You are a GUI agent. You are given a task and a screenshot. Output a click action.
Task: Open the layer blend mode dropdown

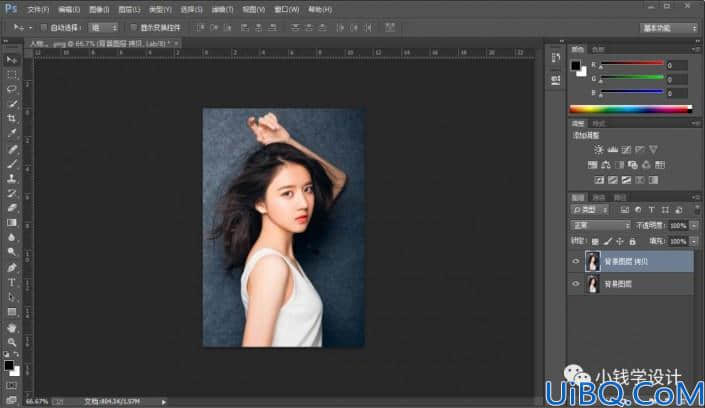point(600,225)
